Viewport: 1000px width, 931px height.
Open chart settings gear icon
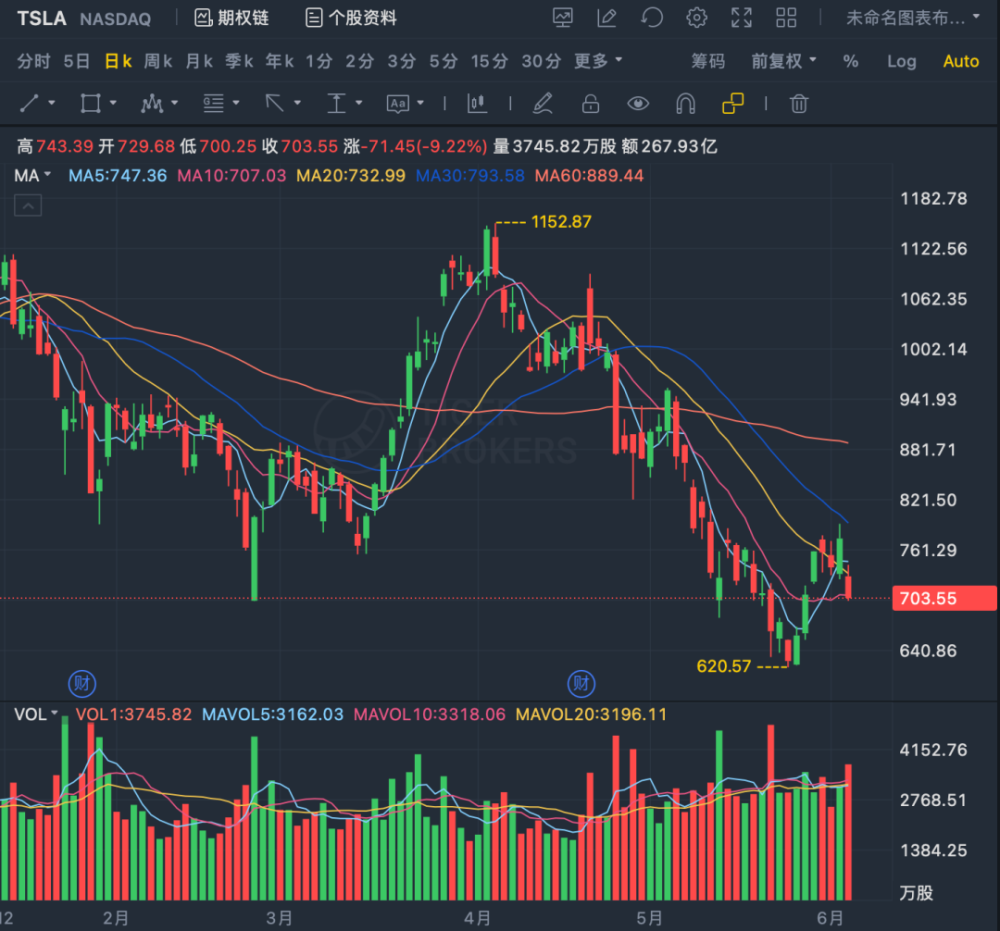696,17
